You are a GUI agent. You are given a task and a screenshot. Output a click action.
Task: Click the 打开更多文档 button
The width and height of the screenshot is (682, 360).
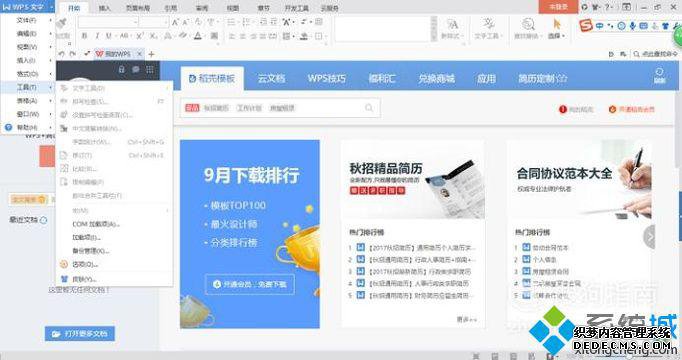pyautogui.click(x=80, y=333)
